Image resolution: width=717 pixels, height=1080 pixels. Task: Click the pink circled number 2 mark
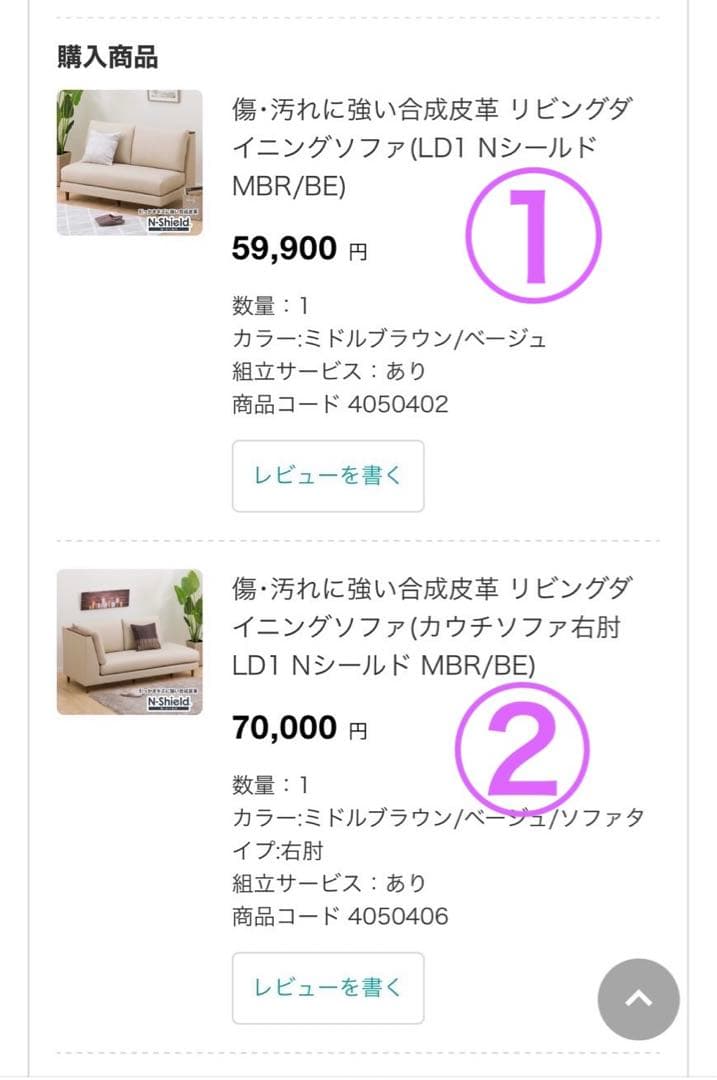tap(523, 748)
